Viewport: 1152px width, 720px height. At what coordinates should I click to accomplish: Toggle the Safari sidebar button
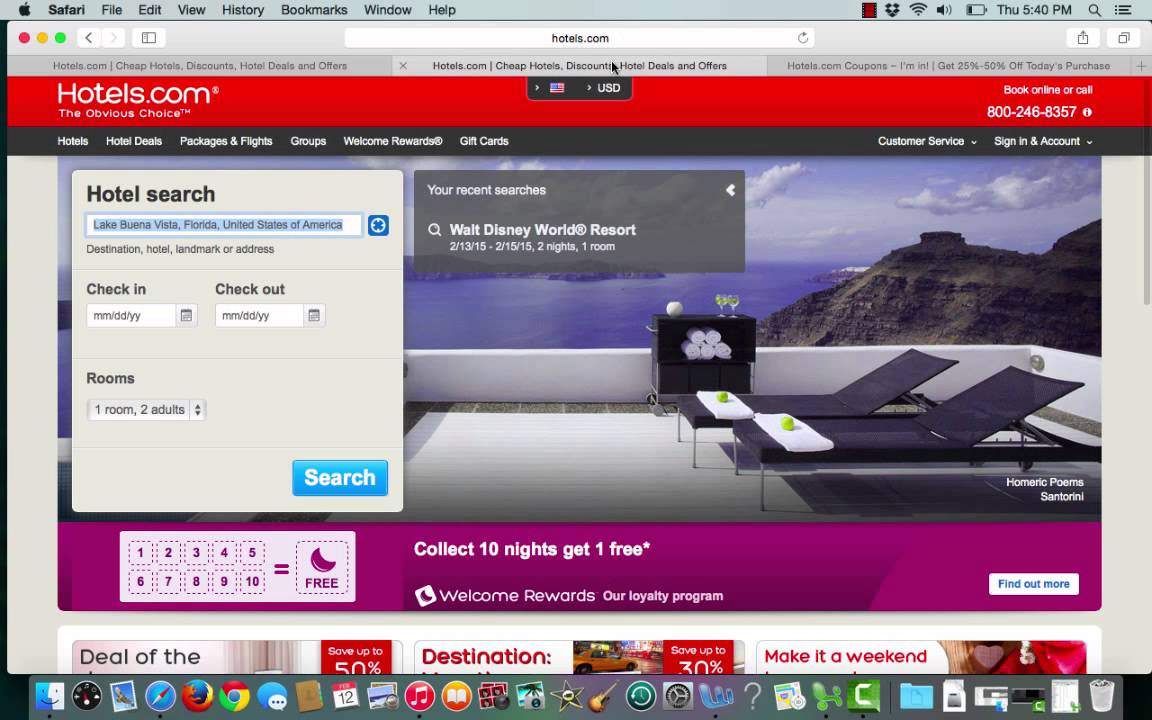149,37
